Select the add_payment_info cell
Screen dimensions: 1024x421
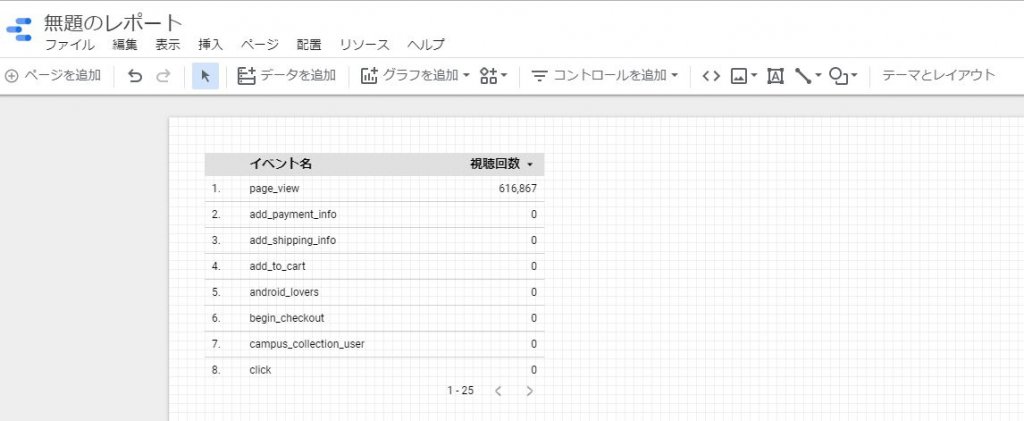[293, 214]
